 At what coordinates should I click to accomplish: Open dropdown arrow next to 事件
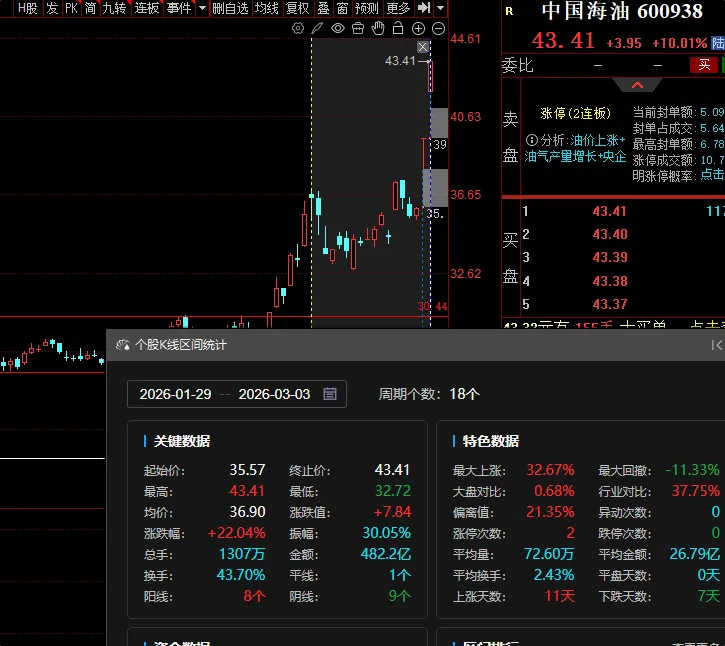tap(202, 8)
